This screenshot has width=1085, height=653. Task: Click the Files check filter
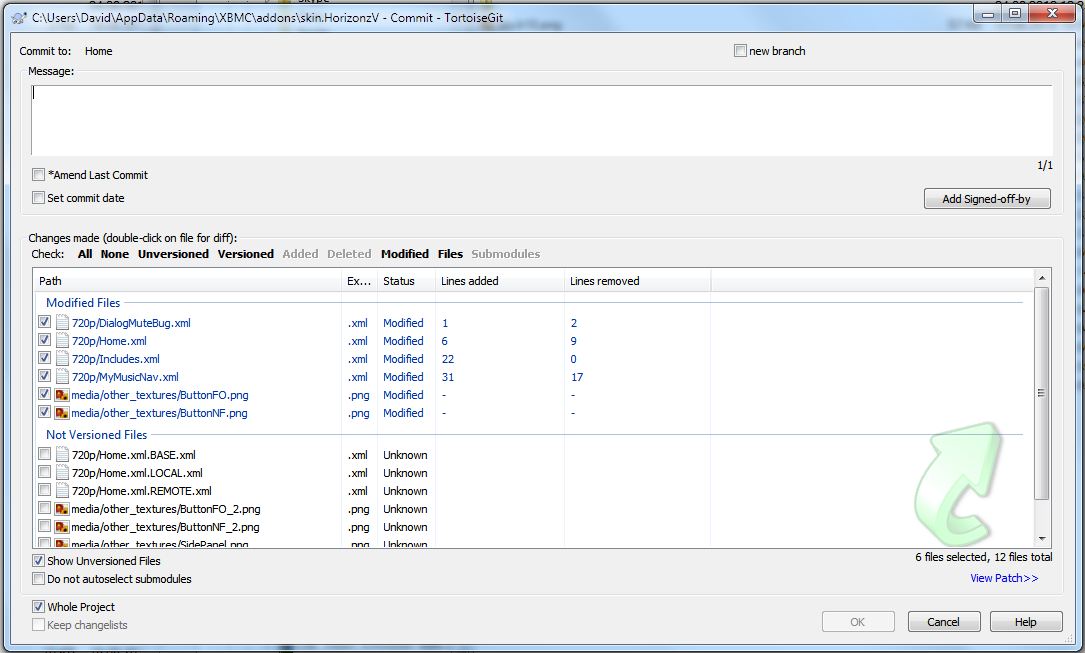[450, 254]
